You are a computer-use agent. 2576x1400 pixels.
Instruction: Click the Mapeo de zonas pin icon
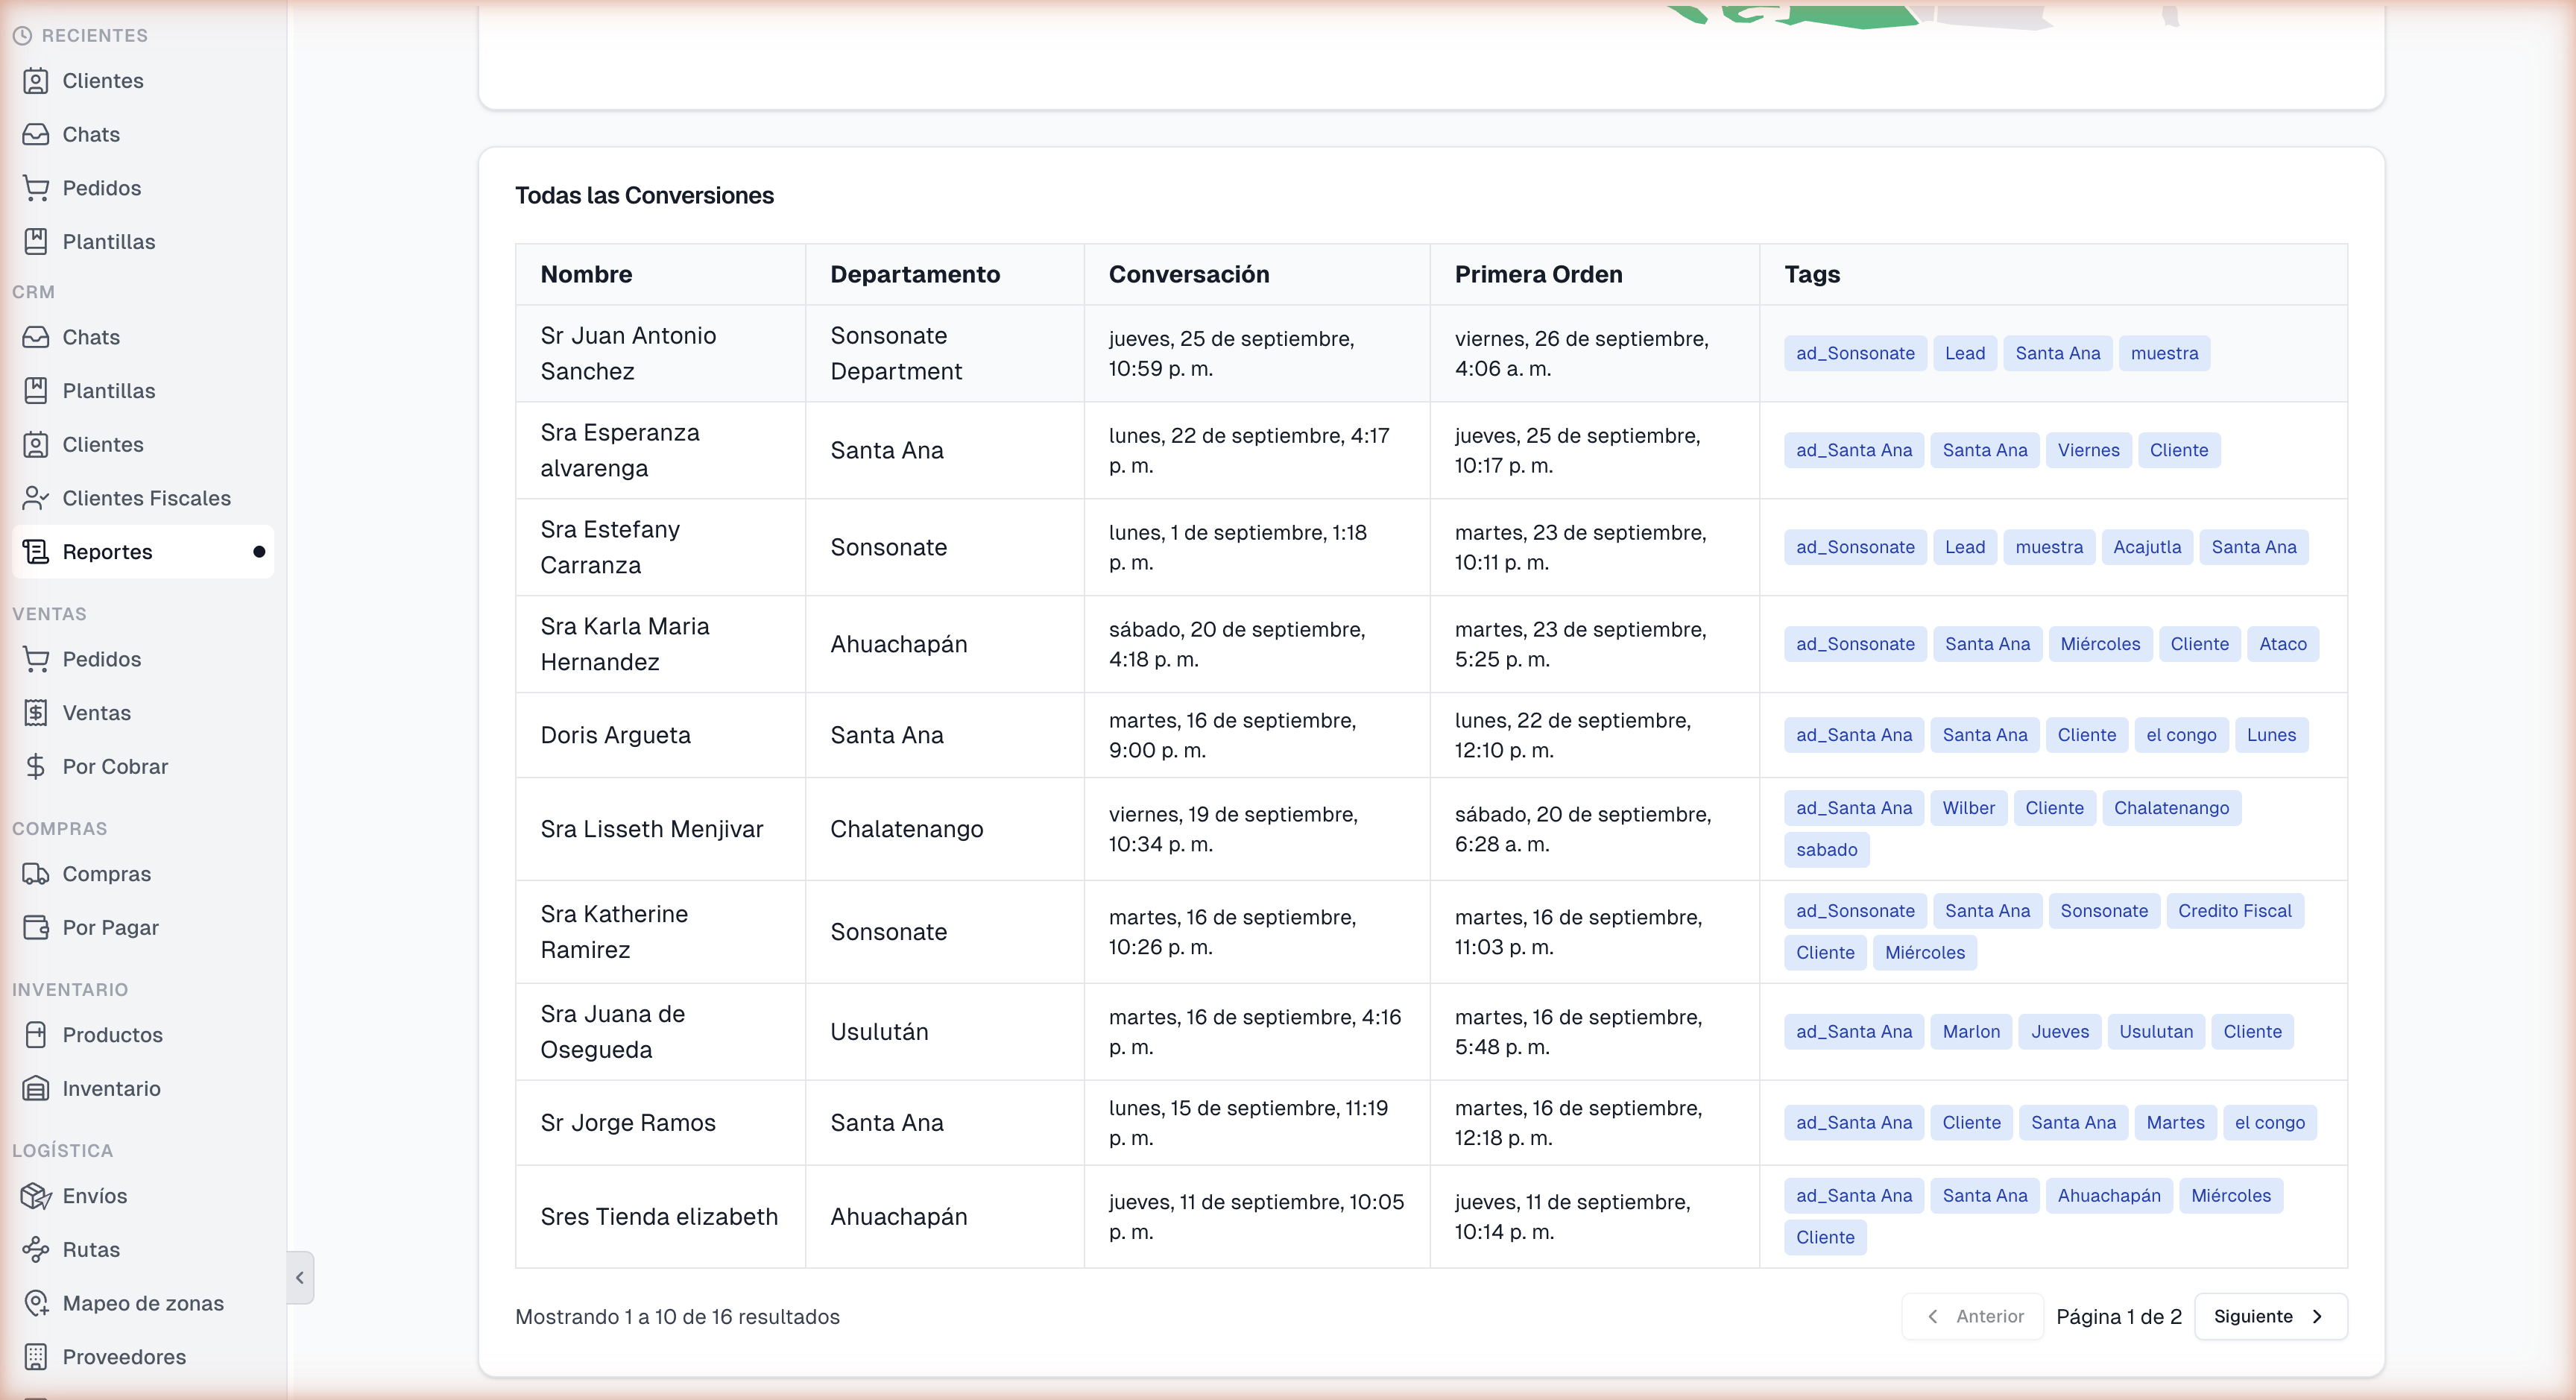coord(36,1303)
